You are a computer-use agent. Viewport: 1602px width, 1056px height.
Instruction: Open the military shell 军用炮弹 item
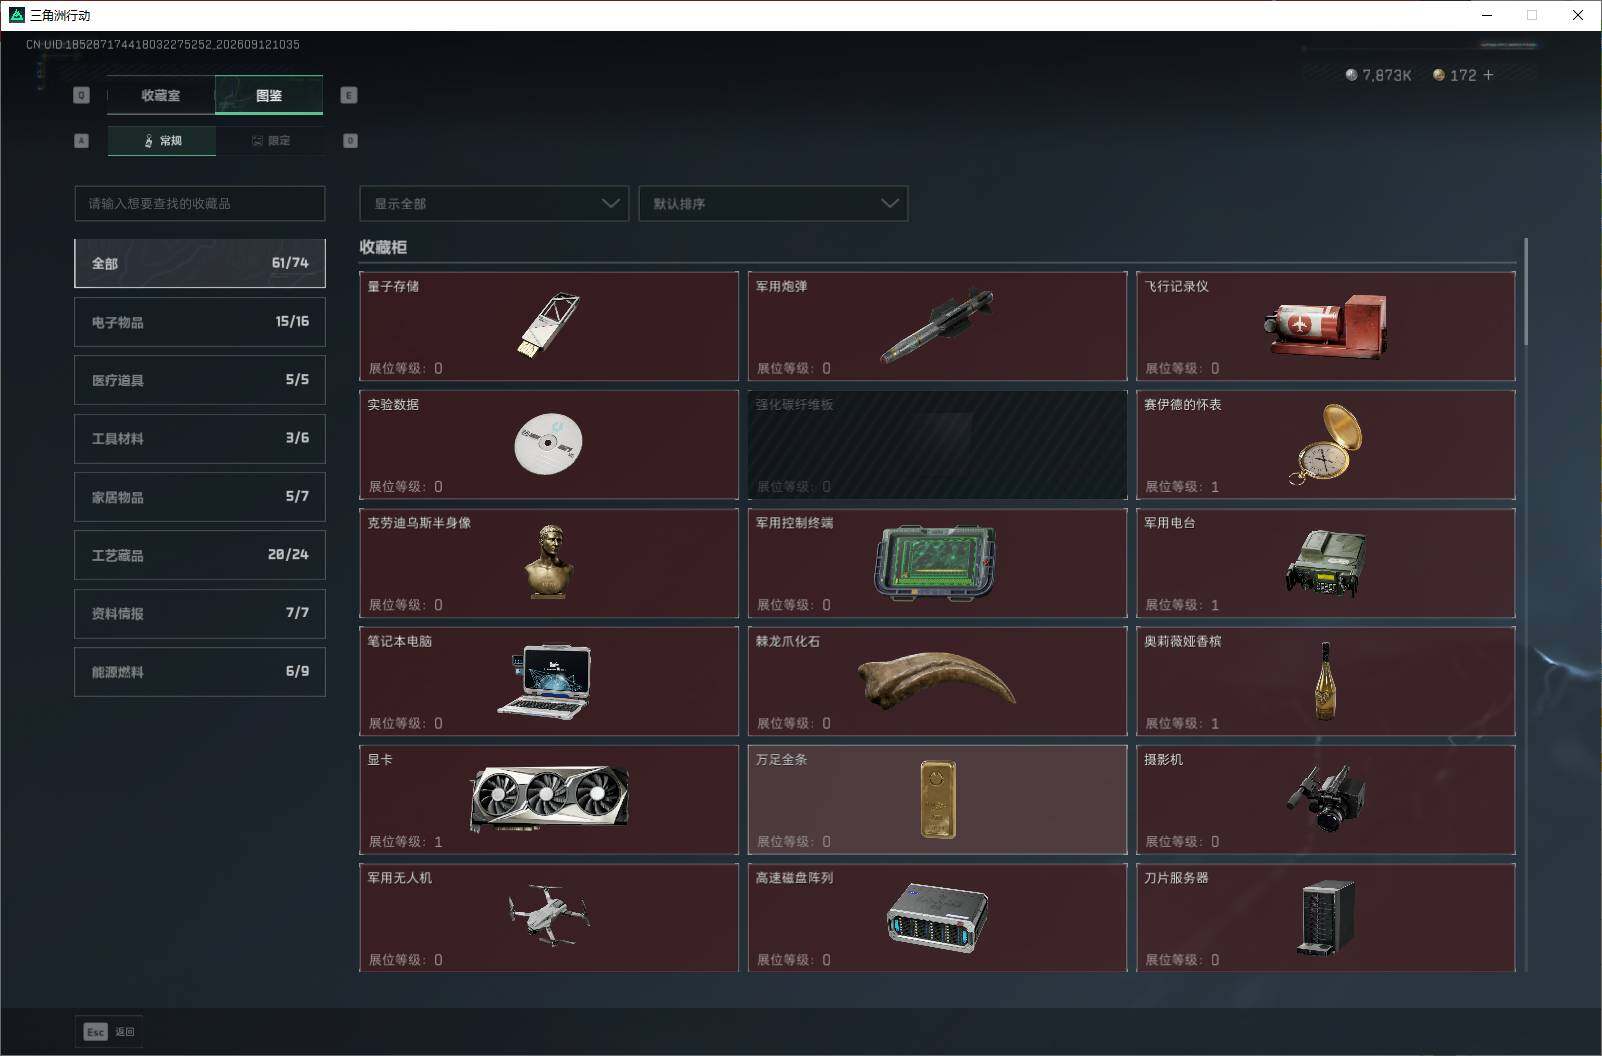pyautogui.click(x=937, y=326)
